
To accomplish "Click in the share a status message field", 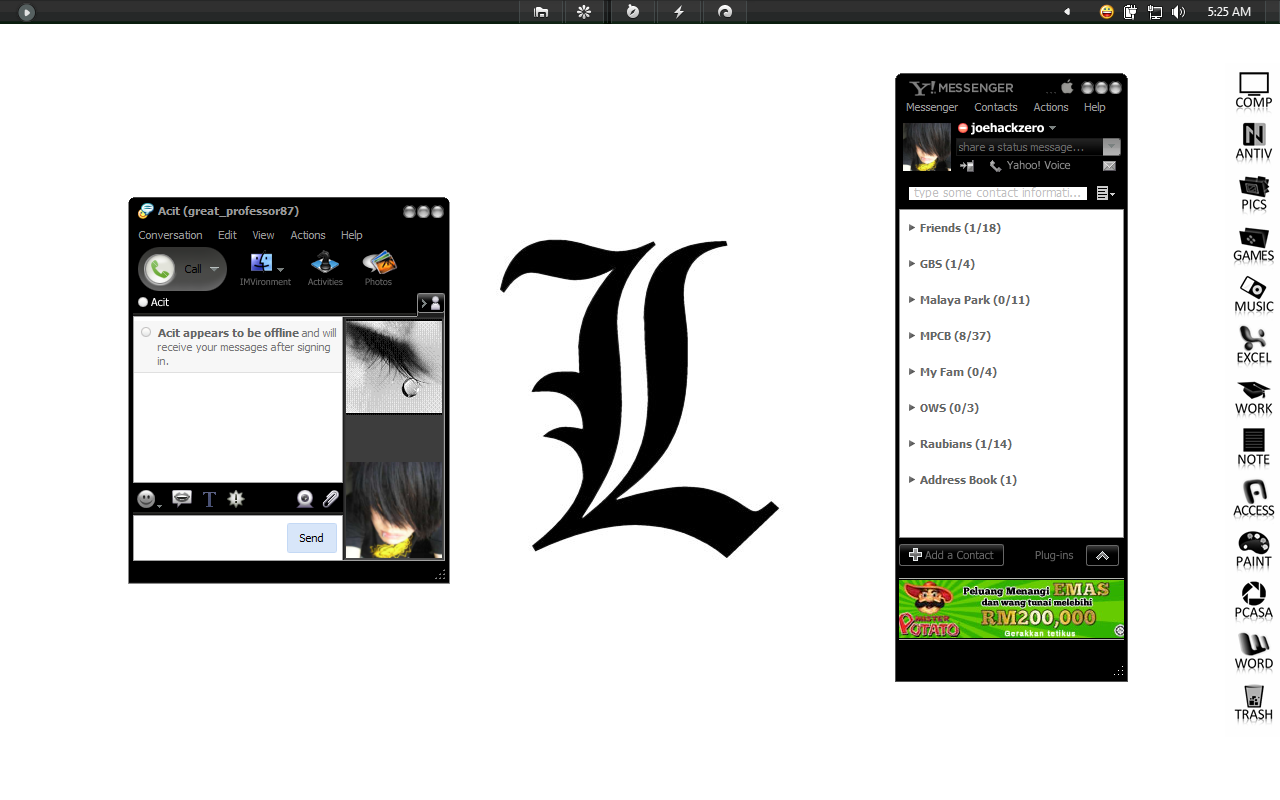I will click(x=1029, y=147).
